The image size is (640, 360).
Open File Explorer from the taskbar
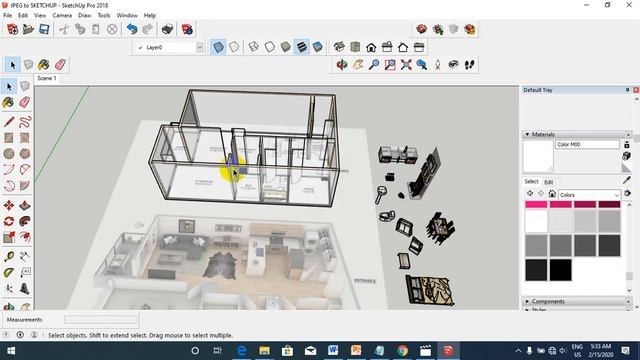click(264, 351)
